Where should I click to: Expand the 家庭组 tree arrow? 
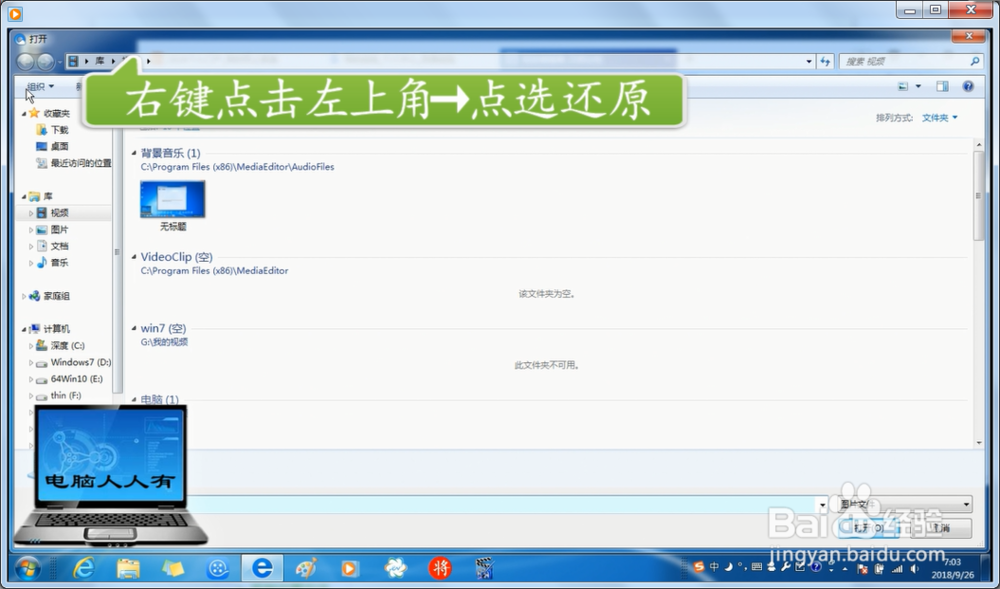(x=24, y=296)
